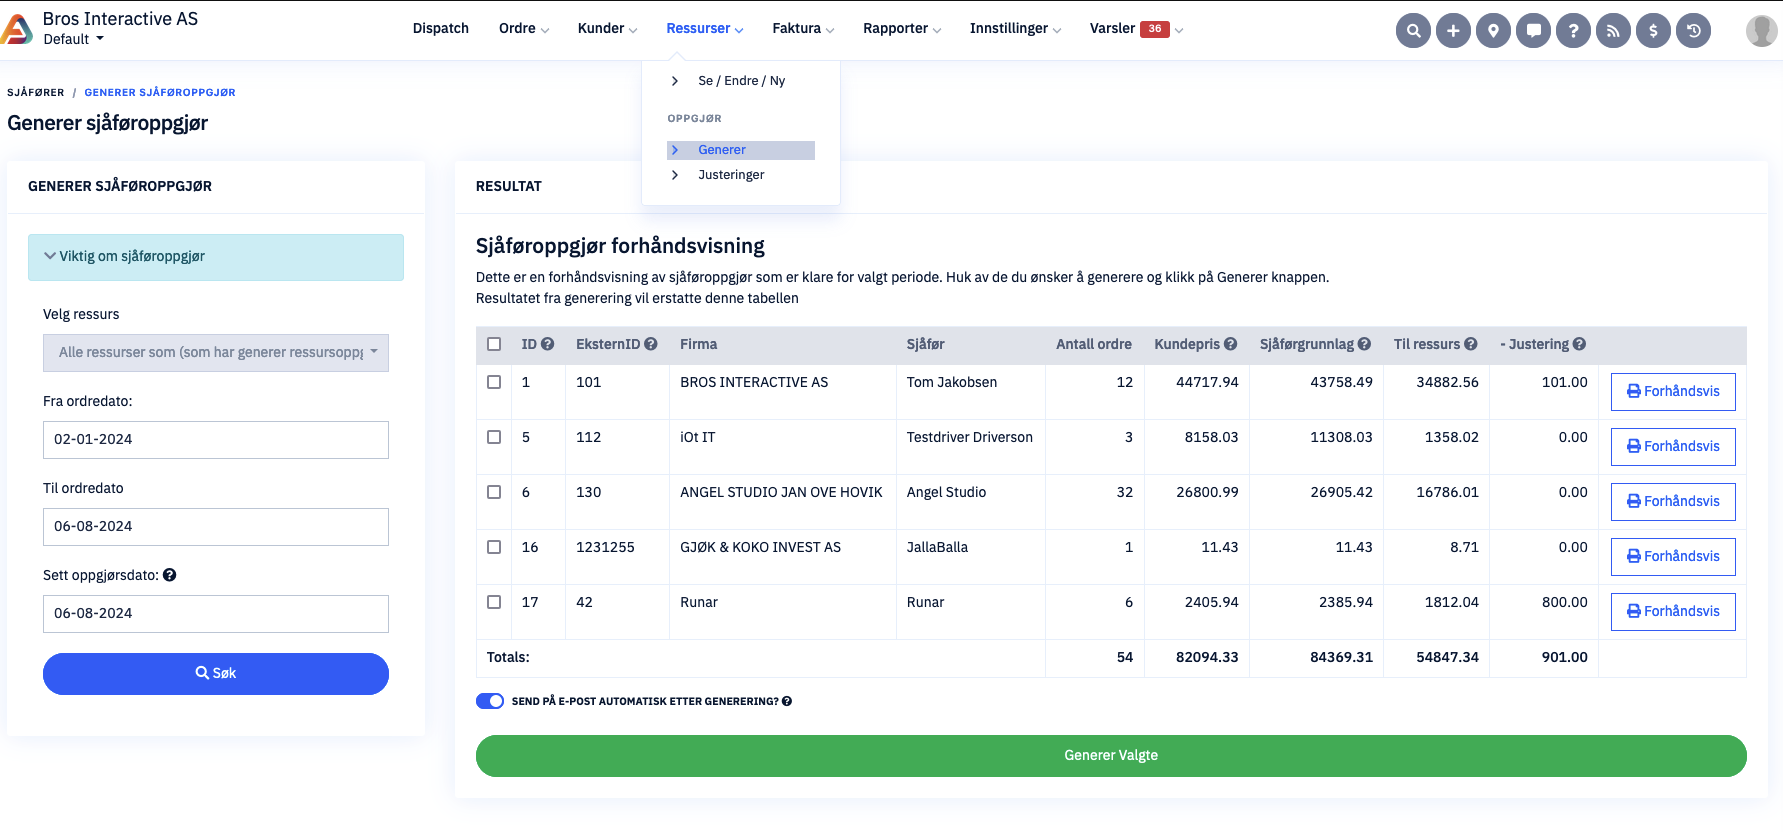Toggle automatic e-post sending switch

[490, 701]
